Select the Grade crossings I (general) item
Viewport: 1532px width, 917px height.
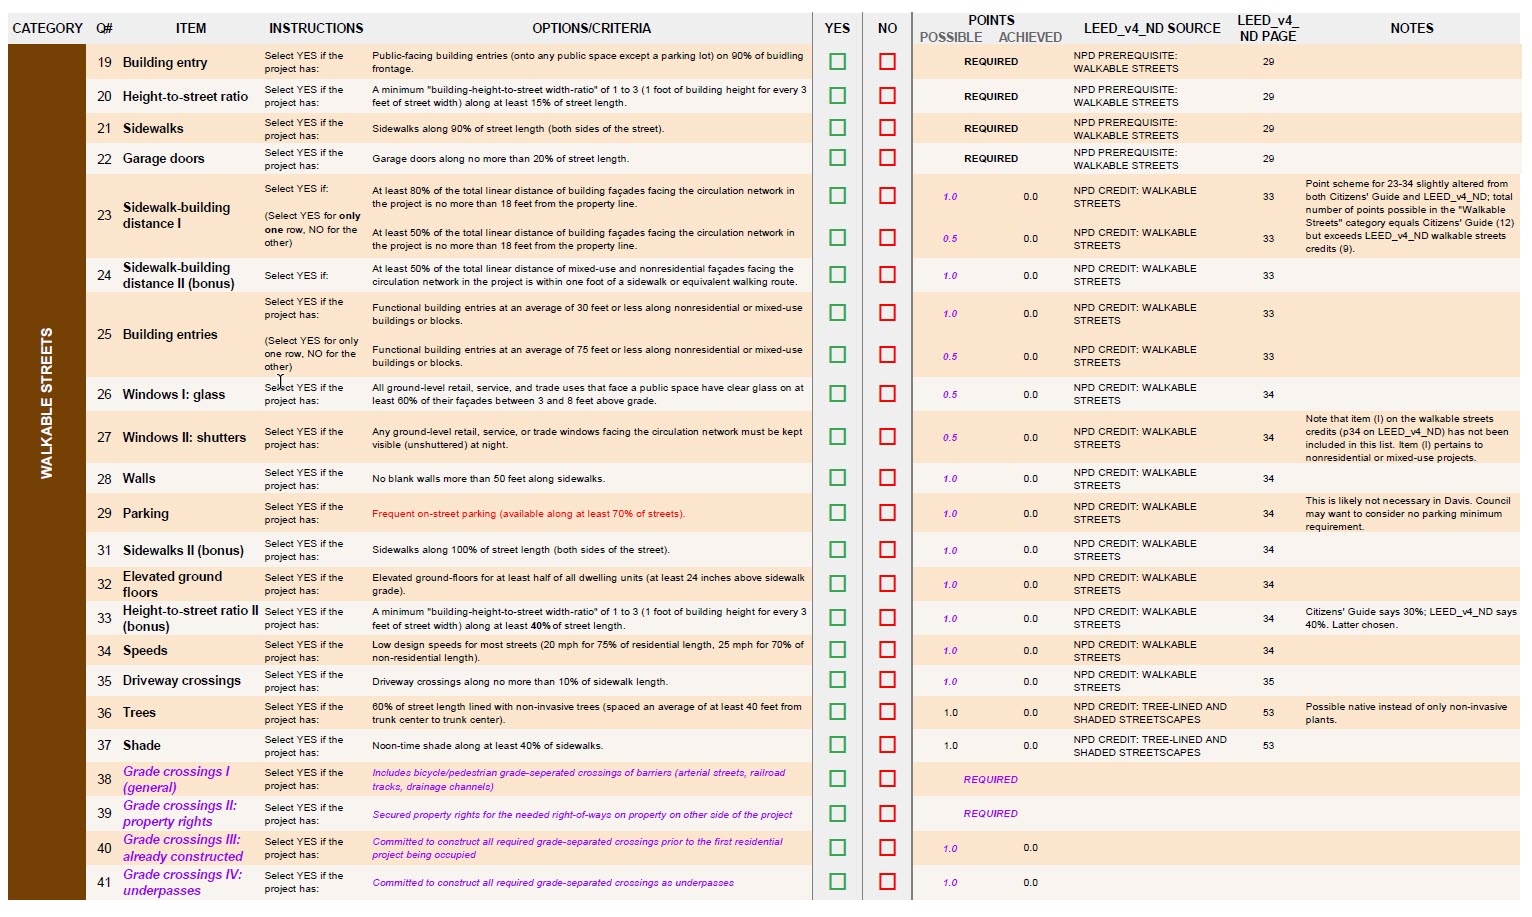176,779
